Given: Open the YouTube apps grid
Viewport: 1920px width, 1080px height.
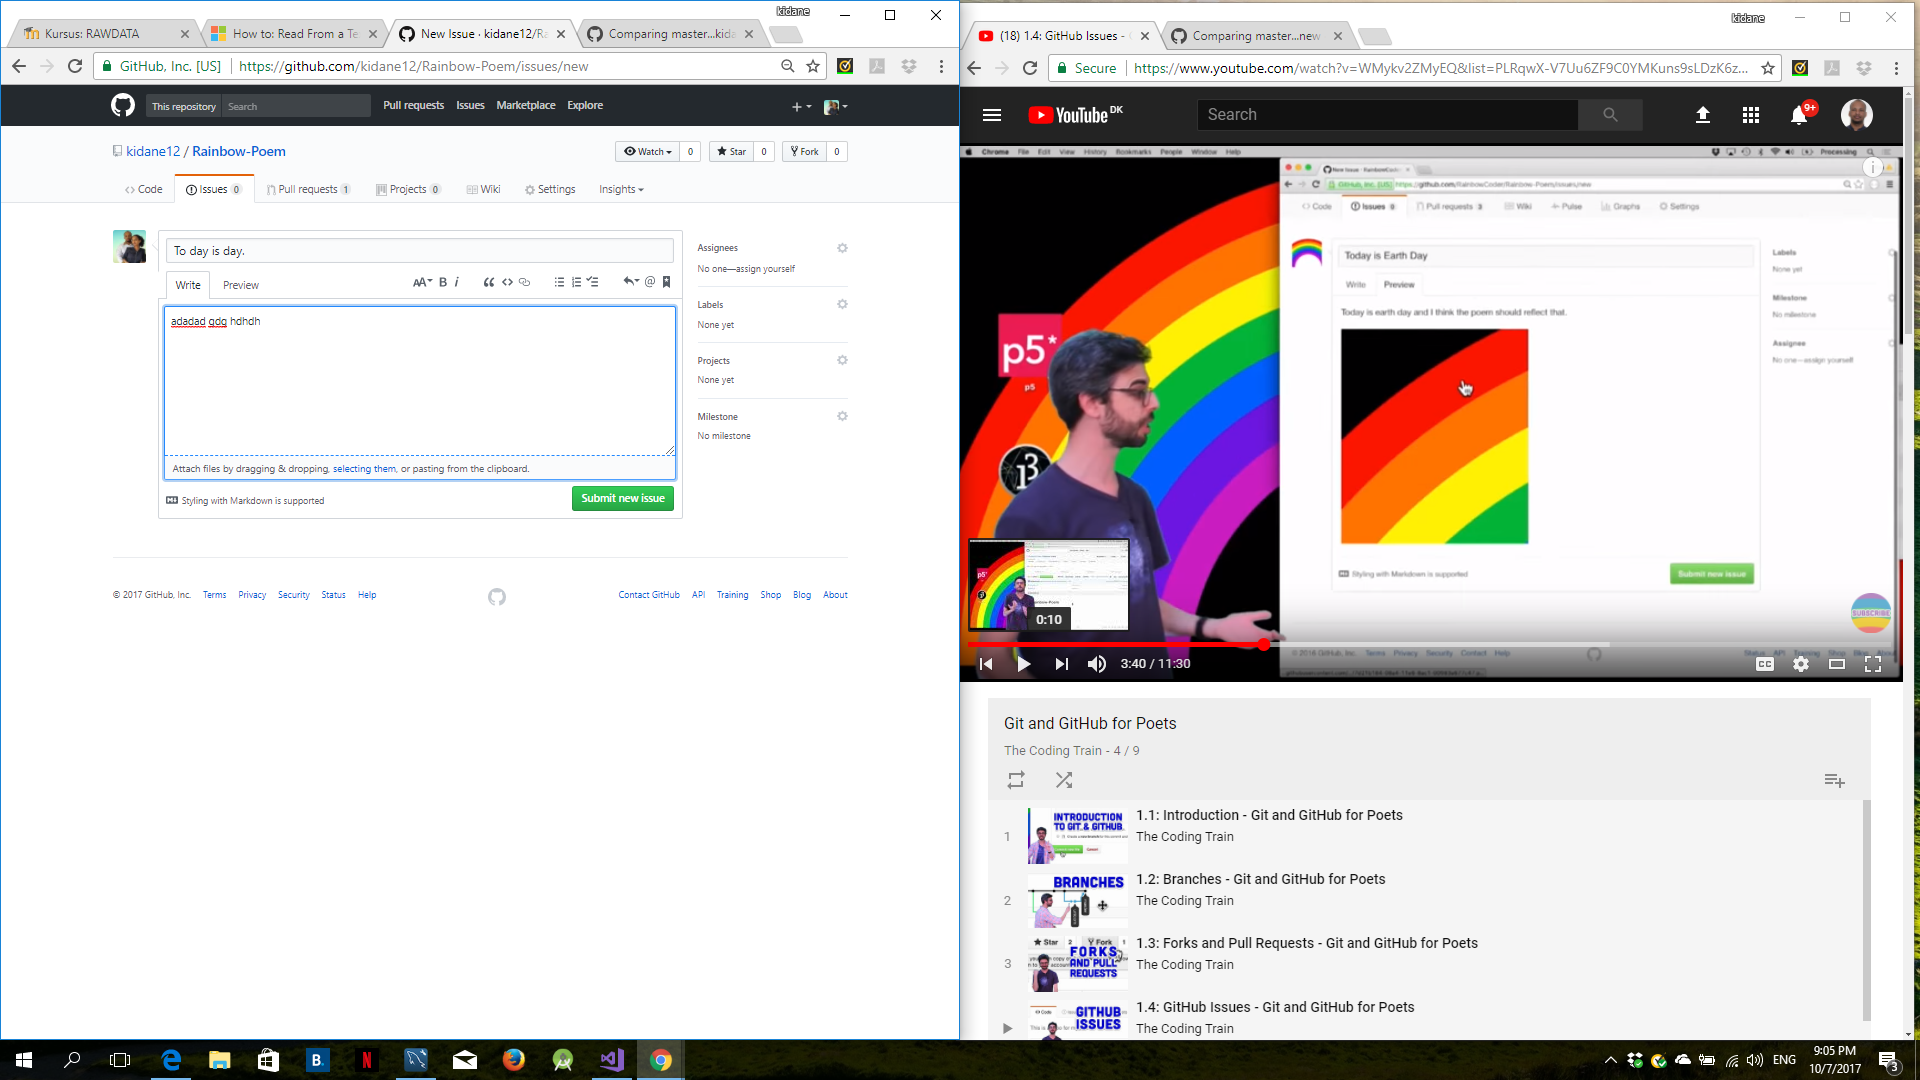Looking at the screenshot, I should click(x=1751, y=115).
